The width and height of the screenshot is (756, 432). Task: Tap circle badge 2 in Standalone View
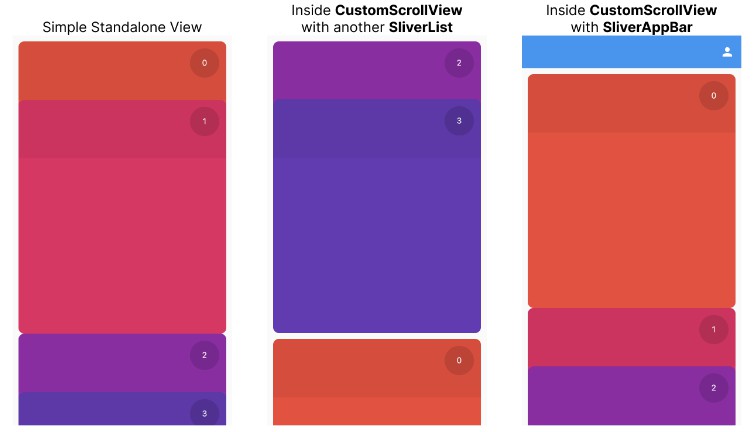tap(204, 355)
